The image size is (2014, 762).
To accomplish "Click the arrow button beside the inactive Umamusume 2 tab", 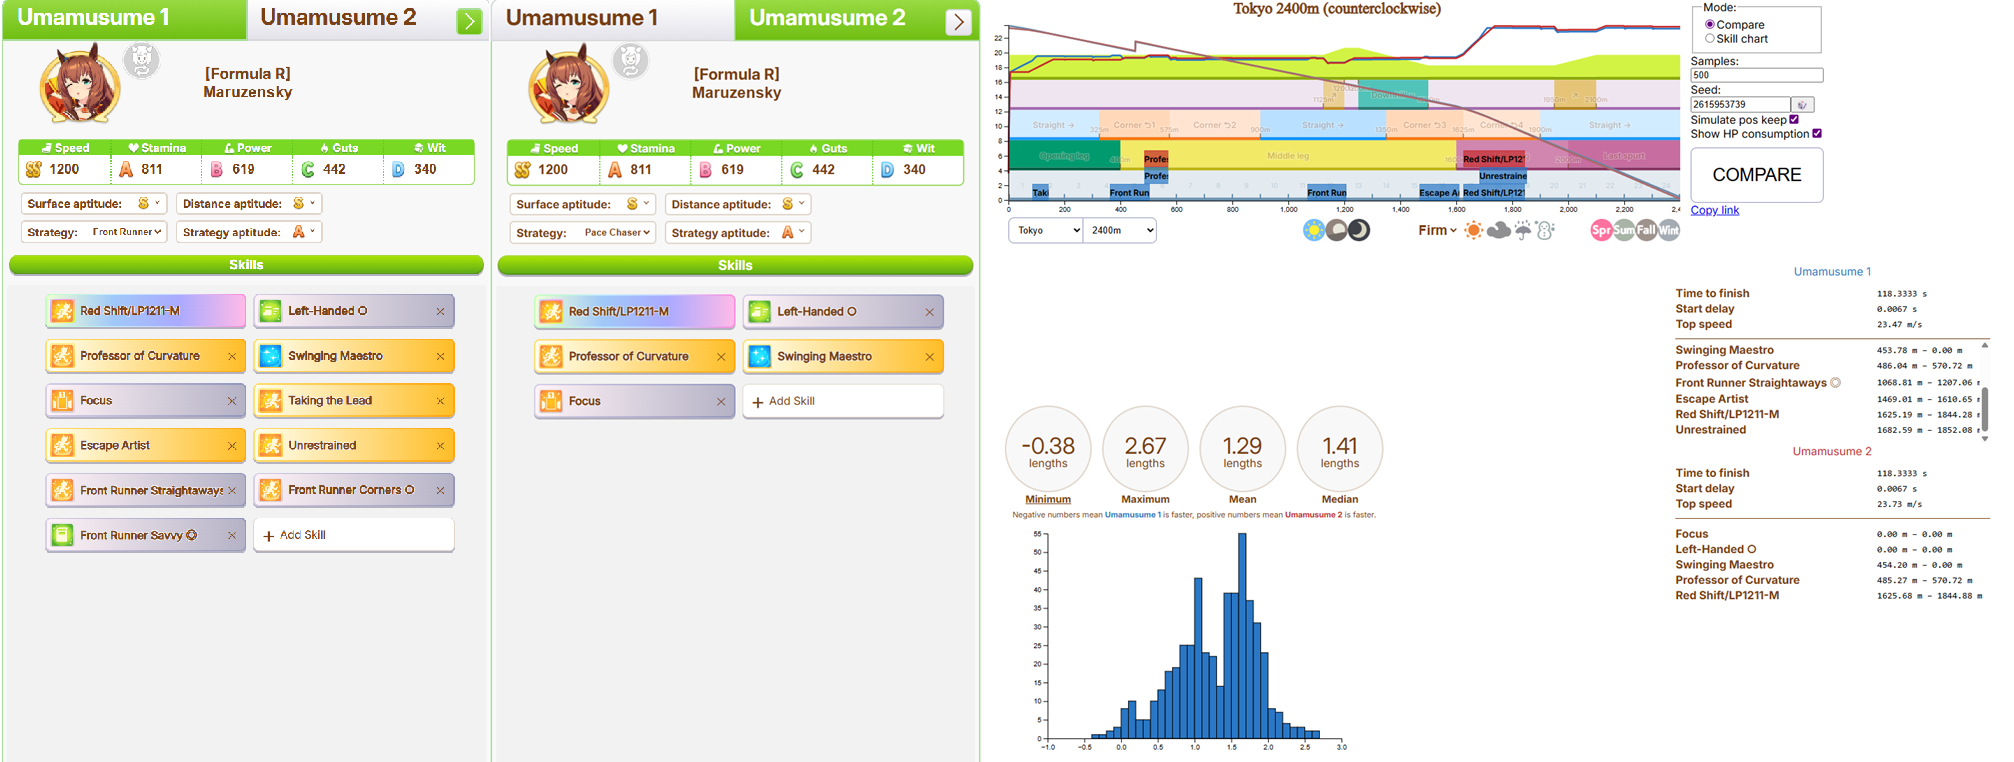I will tap(469, 21).
